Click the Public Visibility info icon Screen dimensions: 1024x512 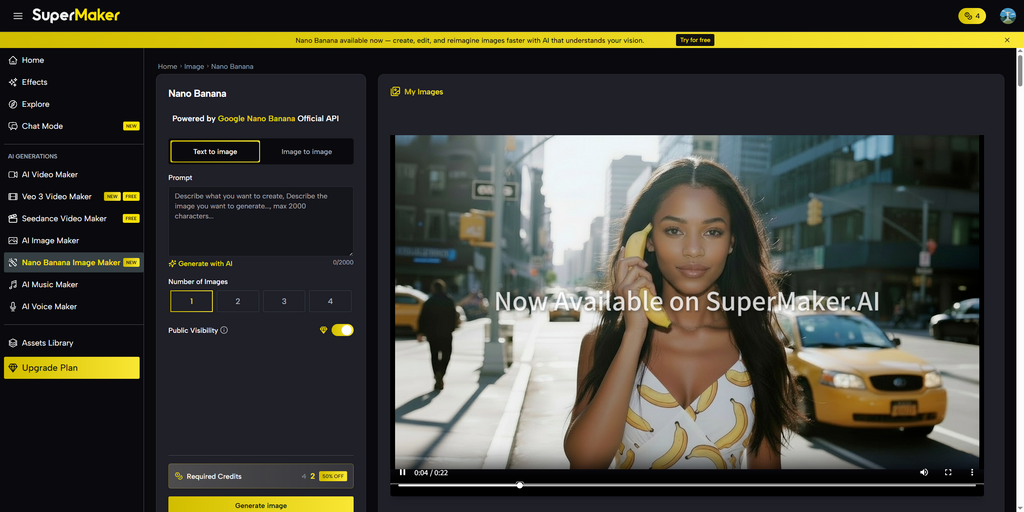[224, 330]
